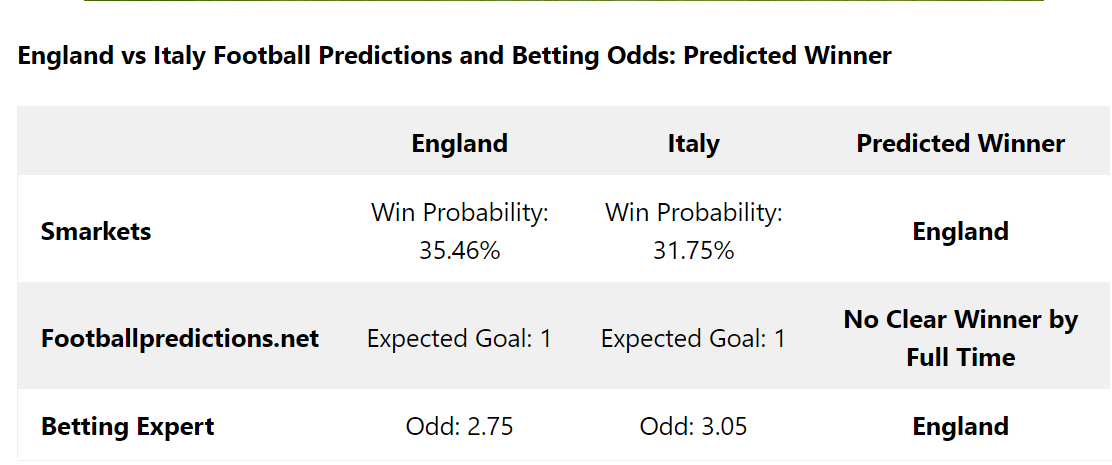Viewport: 1112px width, 465px height.
Task: Select the Smarkets row label
Action: (96, 232)
